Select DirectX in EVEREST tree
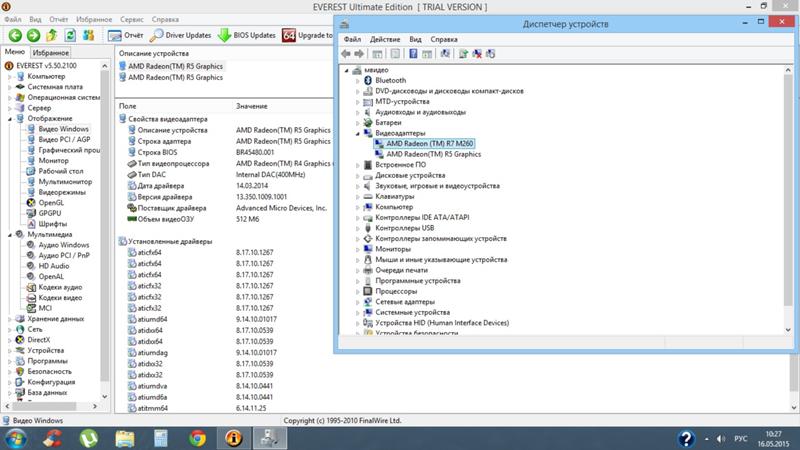Image resolution: width=800 pixels, height=450 pixels. point(39,340)
